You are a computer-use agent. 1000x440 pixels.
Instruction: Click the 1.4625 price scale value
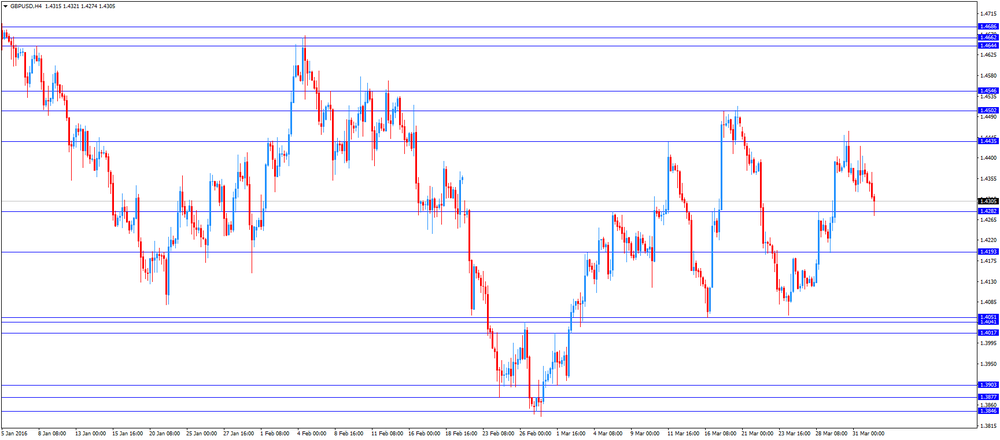tap(989, 54)
